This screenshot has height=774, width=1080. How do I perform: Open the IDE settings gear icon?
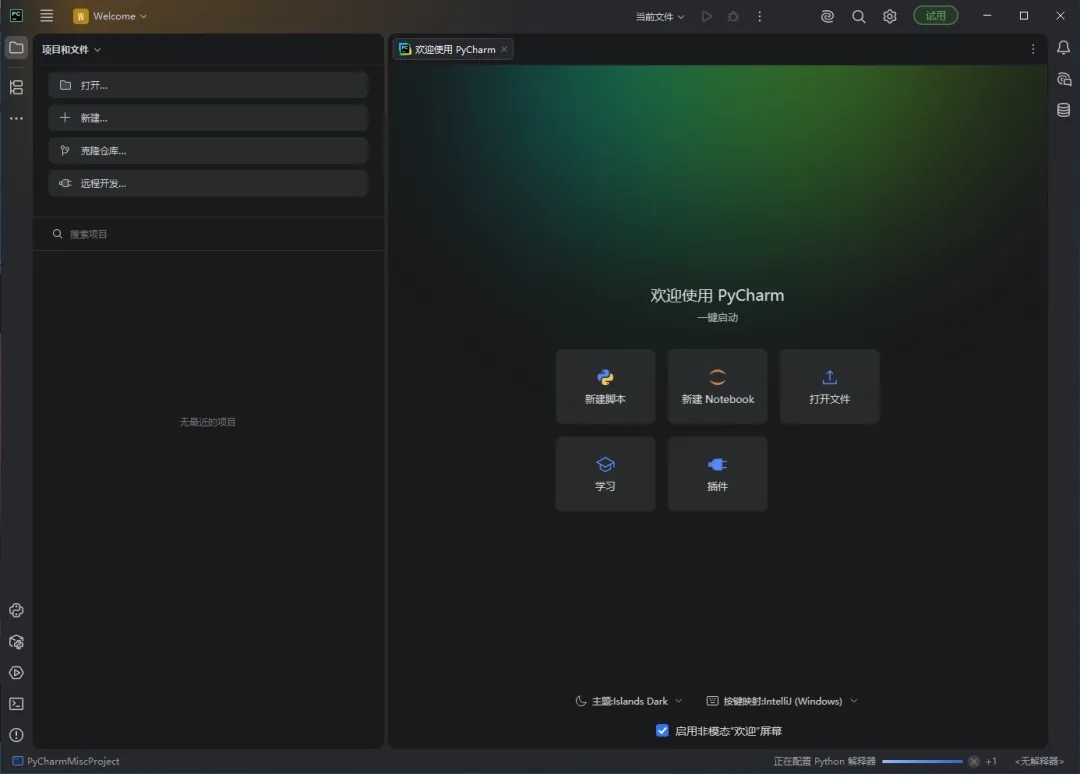(x=890, y=16)
